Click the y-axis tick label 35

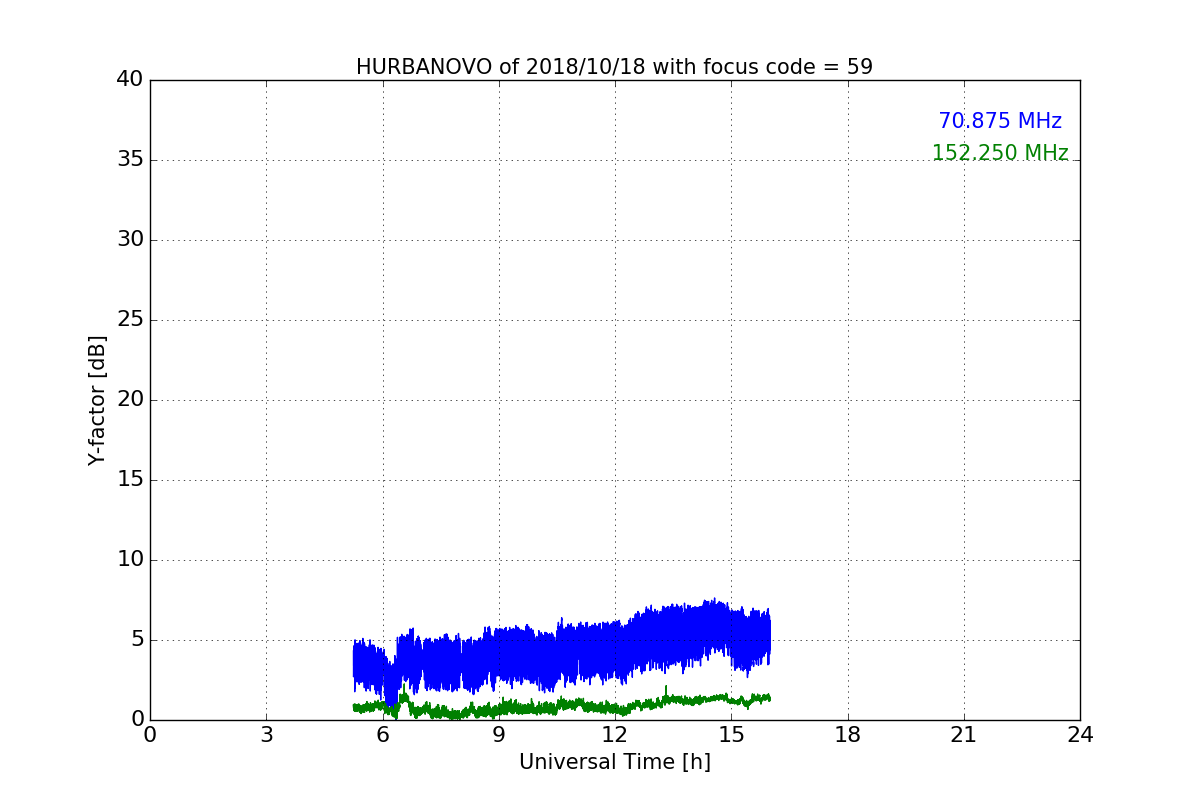click(x=130, y=160)
